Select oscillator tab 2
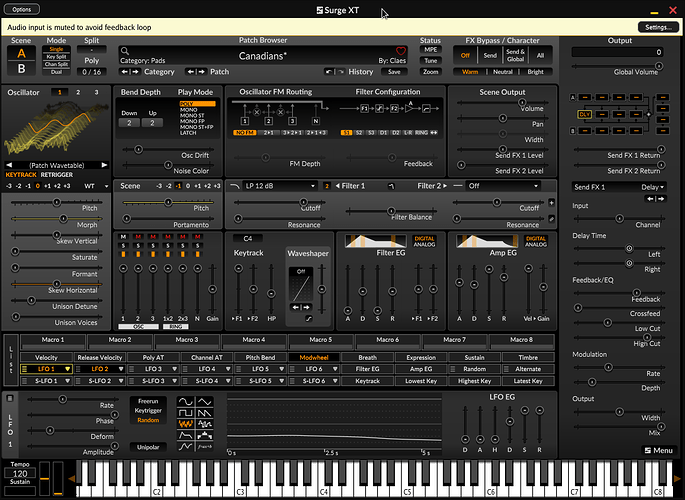This screenshot has width=685, height=500. tap(78, 92)
